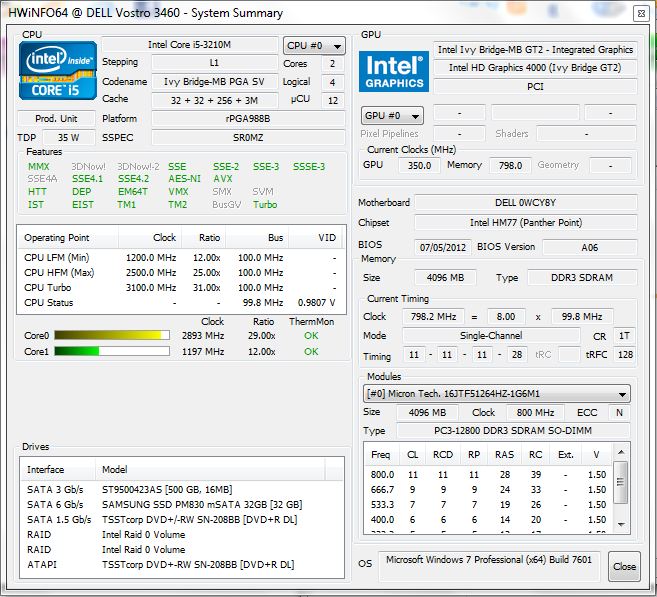
Task: Click the Model column header in Drives
Action: (x=210, y=470)
